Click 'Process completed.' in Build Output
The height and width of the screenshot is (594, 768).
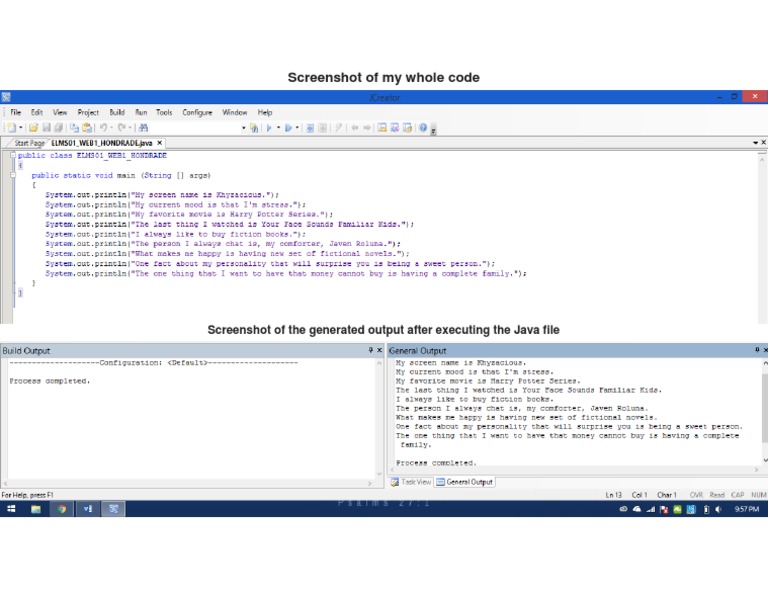click(x=50, y=381)
